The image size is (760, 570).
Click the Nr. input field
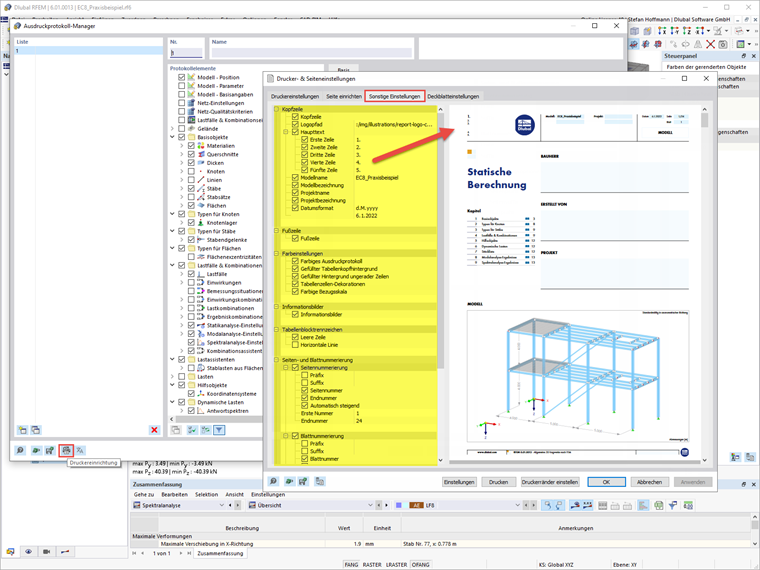tap(186, 52)
